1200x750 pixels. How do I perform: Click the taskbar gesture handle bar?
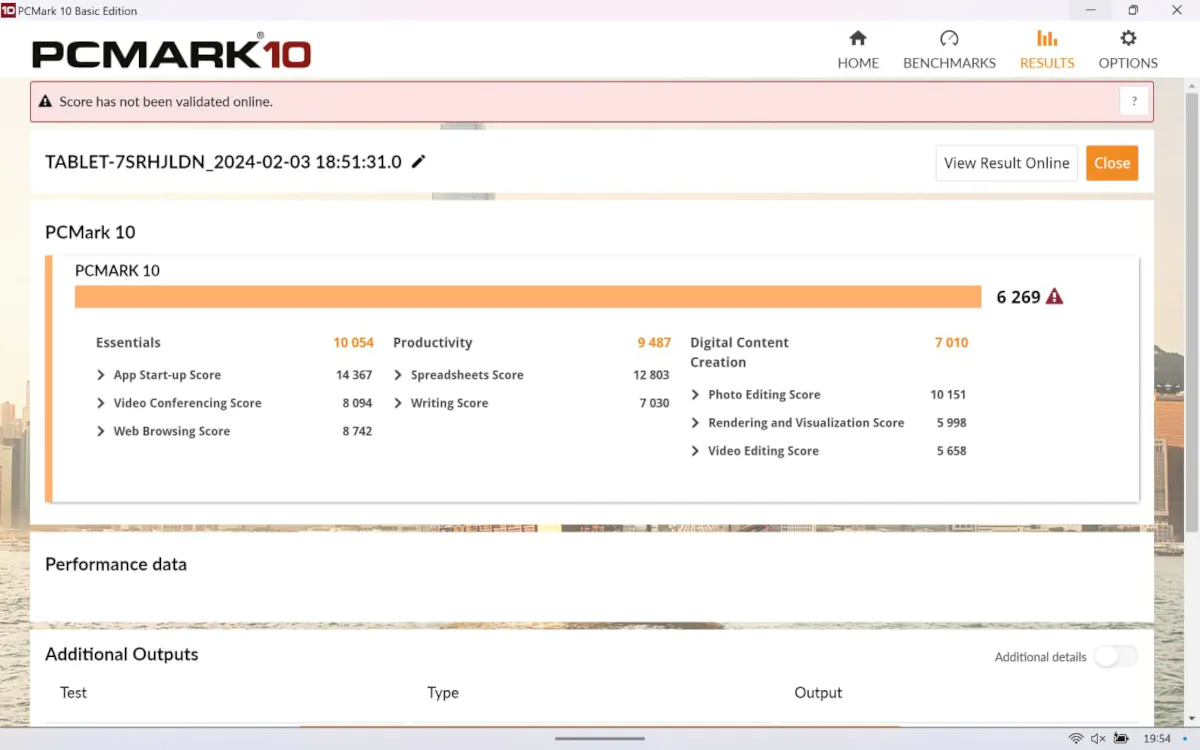[x=600, y=739]
